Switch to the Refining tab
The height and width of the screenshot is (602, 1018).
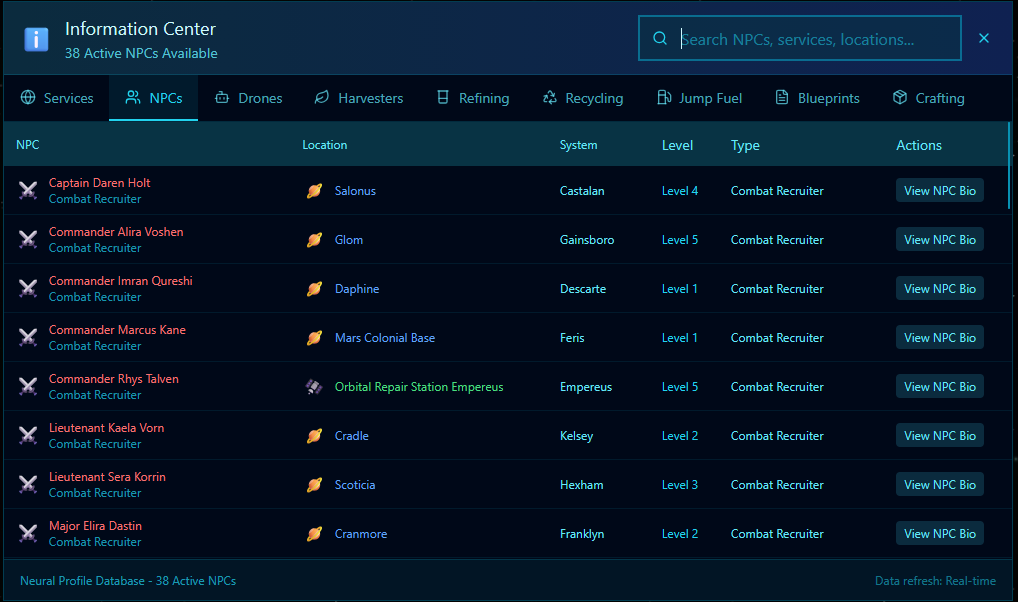(473, 98)
